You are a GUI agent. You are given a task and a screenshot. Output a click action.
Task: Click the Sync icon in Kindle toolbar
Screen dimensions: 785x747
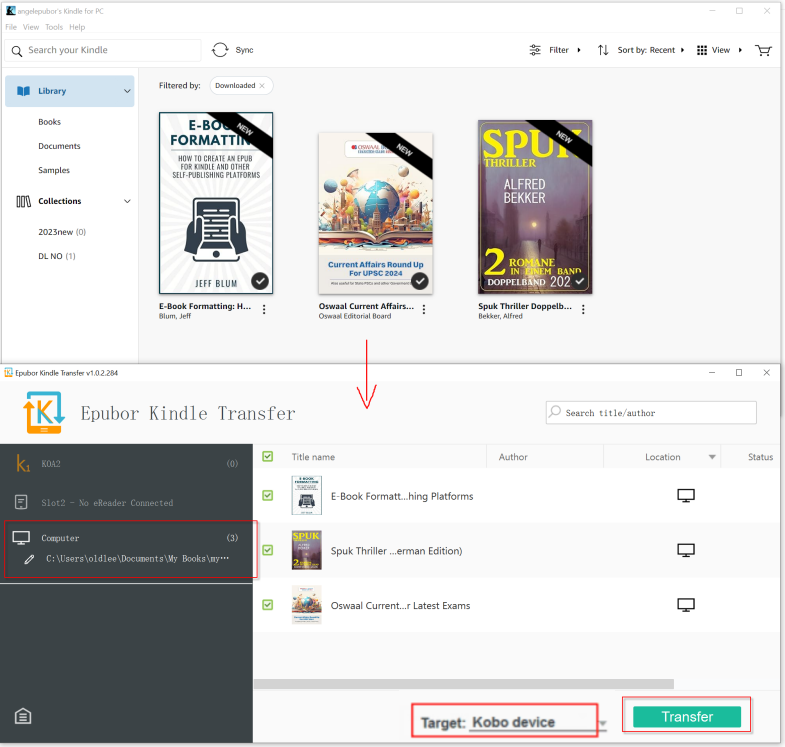click(220, 50)
